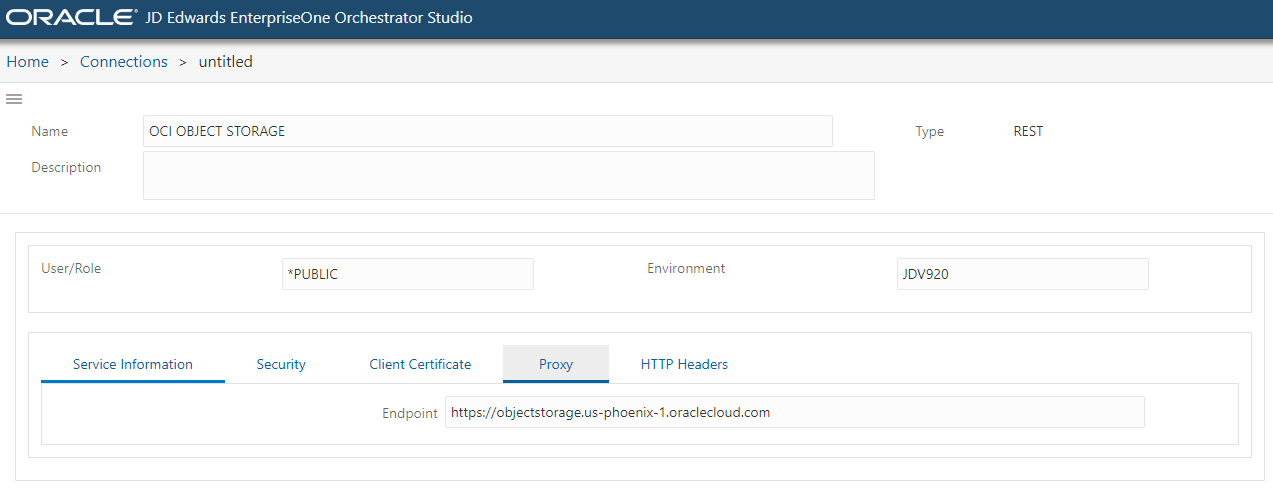Screen dimensions: 1273x499
Task: Open the hamburger menu icon
Action: click(14, 99)
